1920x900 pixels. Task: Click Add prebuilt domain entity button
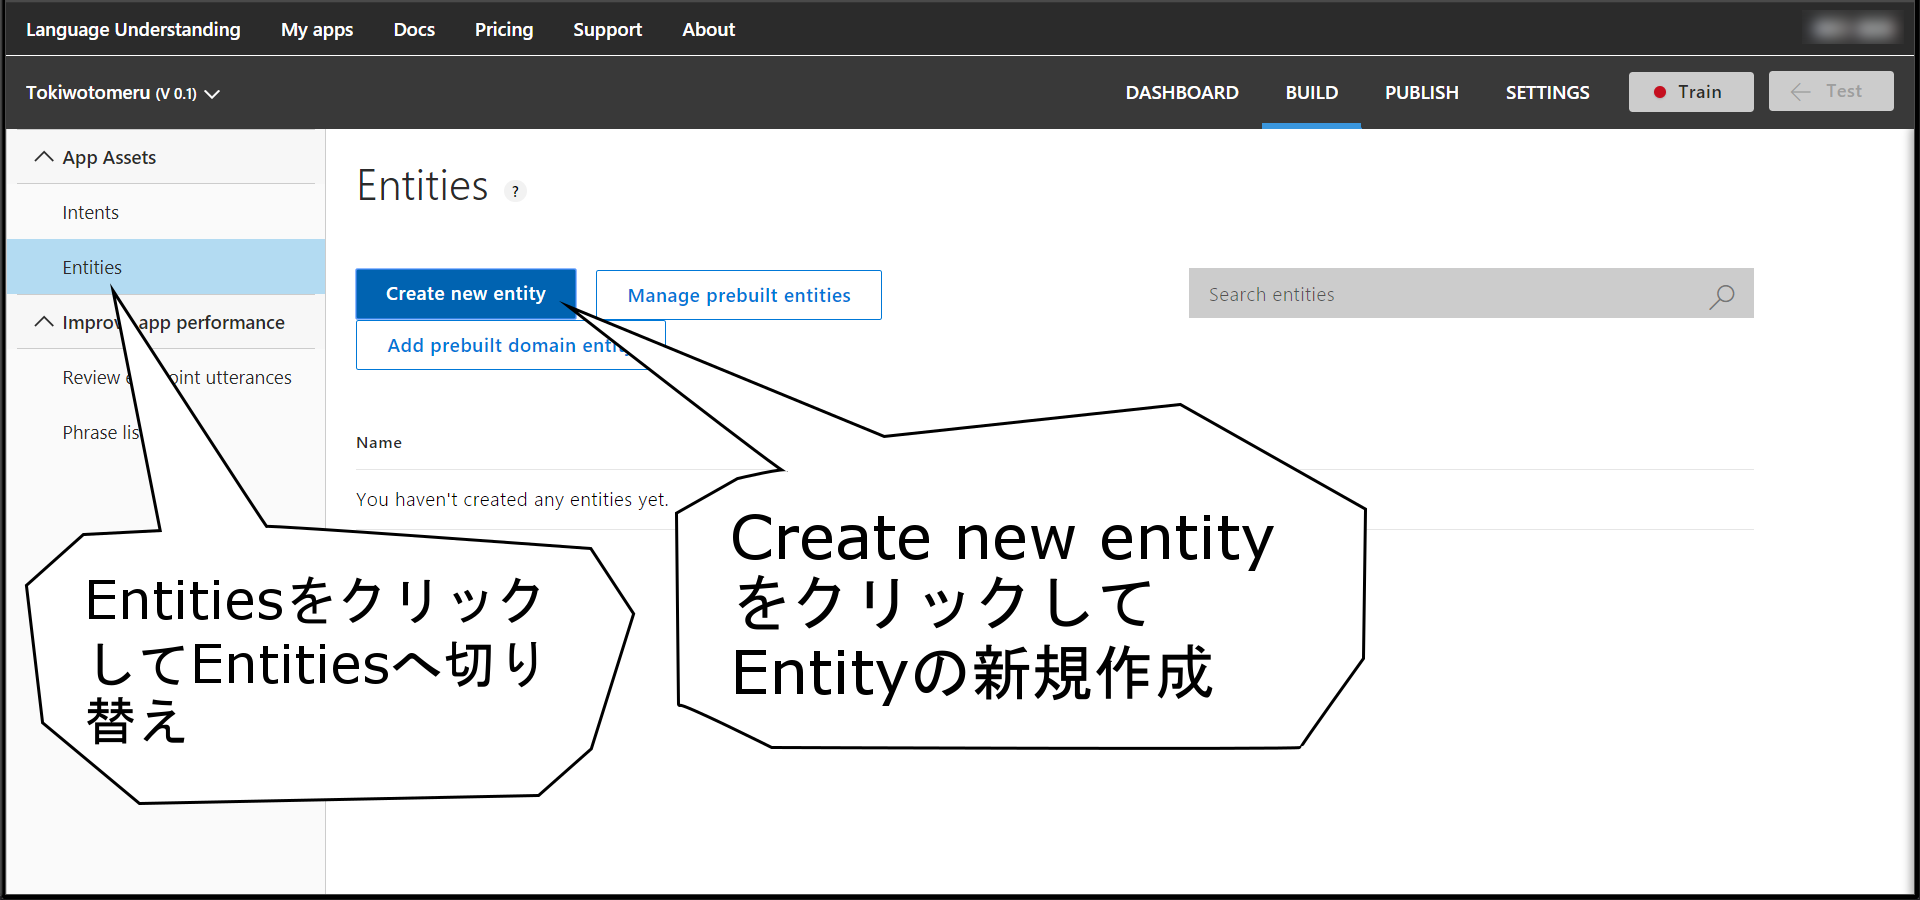511,345
